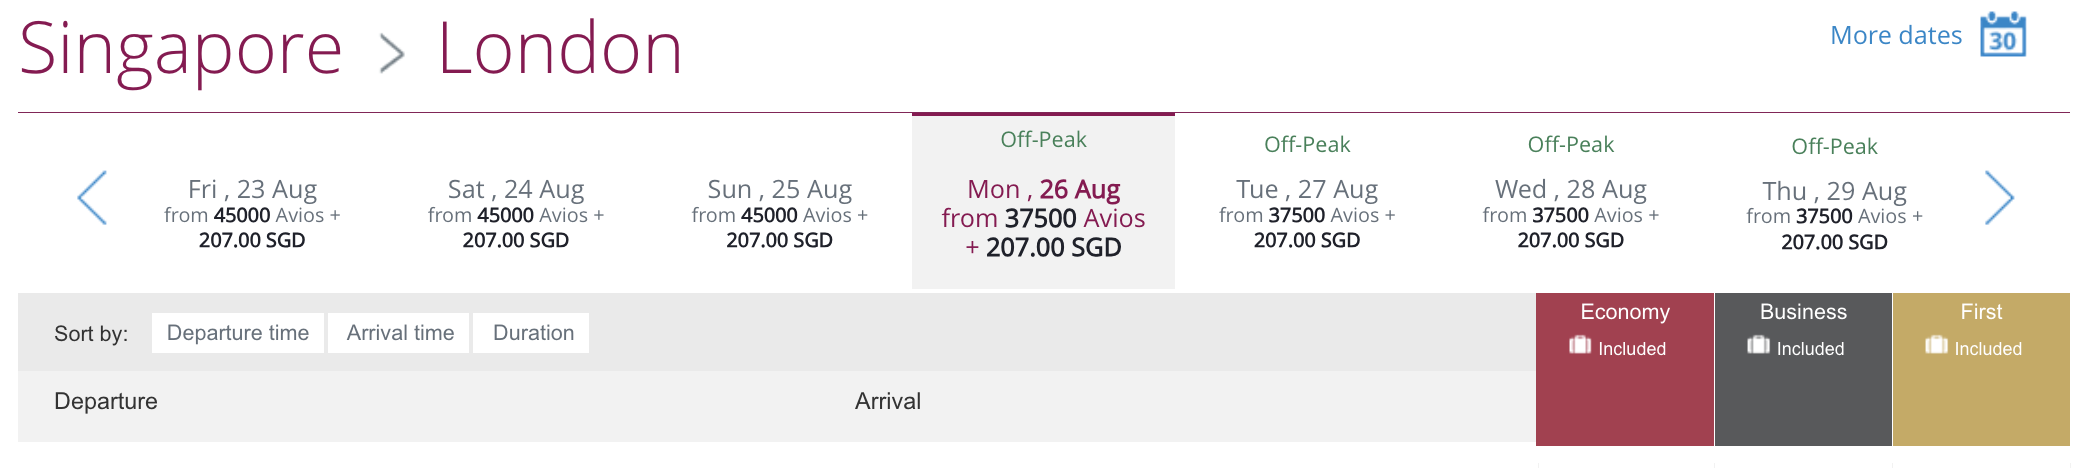Click the First cabin column header

1981,312
